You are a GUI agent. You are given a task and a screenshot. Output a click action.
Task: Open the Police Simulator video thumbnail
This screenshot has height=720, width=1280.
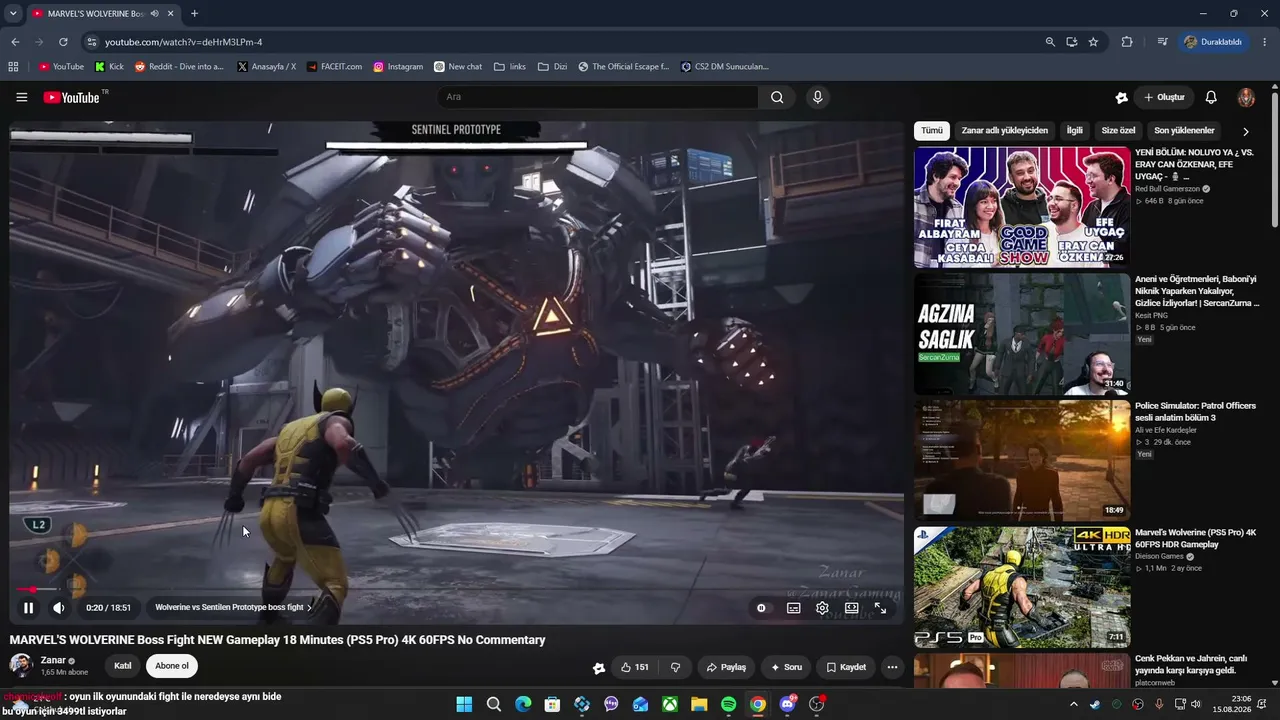coord(1022,461)
